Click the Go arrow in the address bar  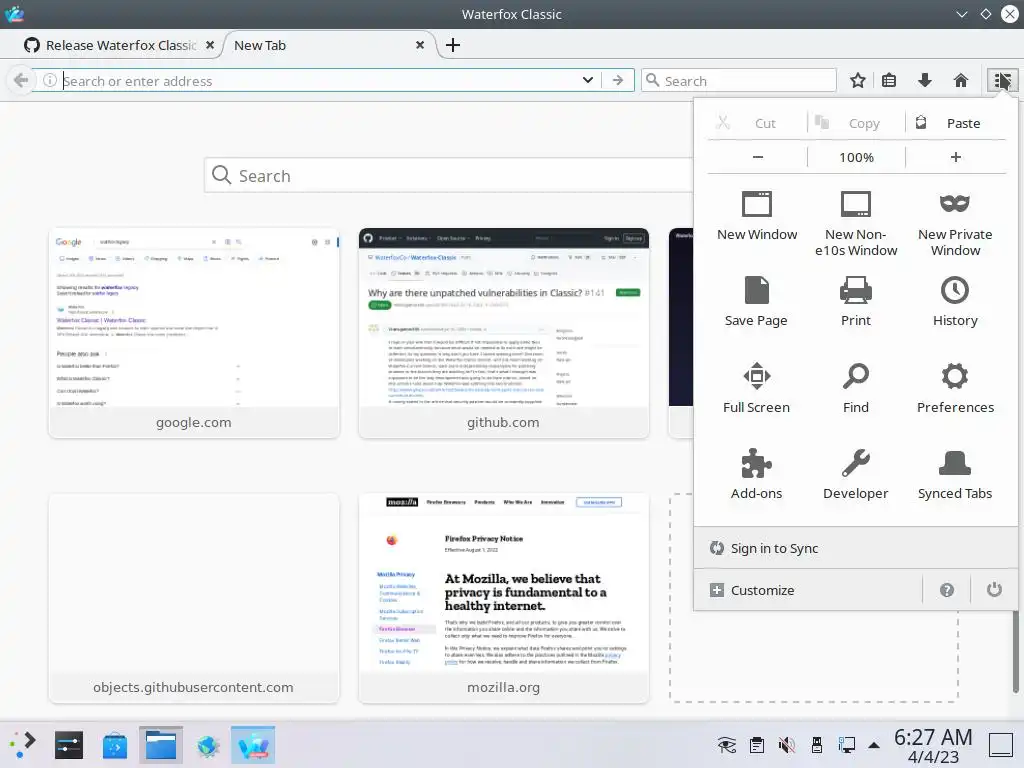[617, 80]
